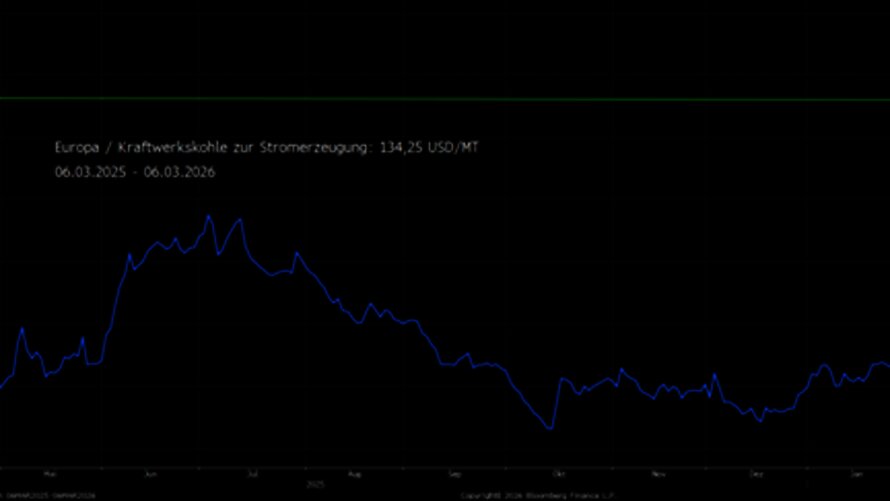Click the blue line's right end near Jan
Image resolution: width=890 pixels, height=501 pixels.
(x=886, y=365)
